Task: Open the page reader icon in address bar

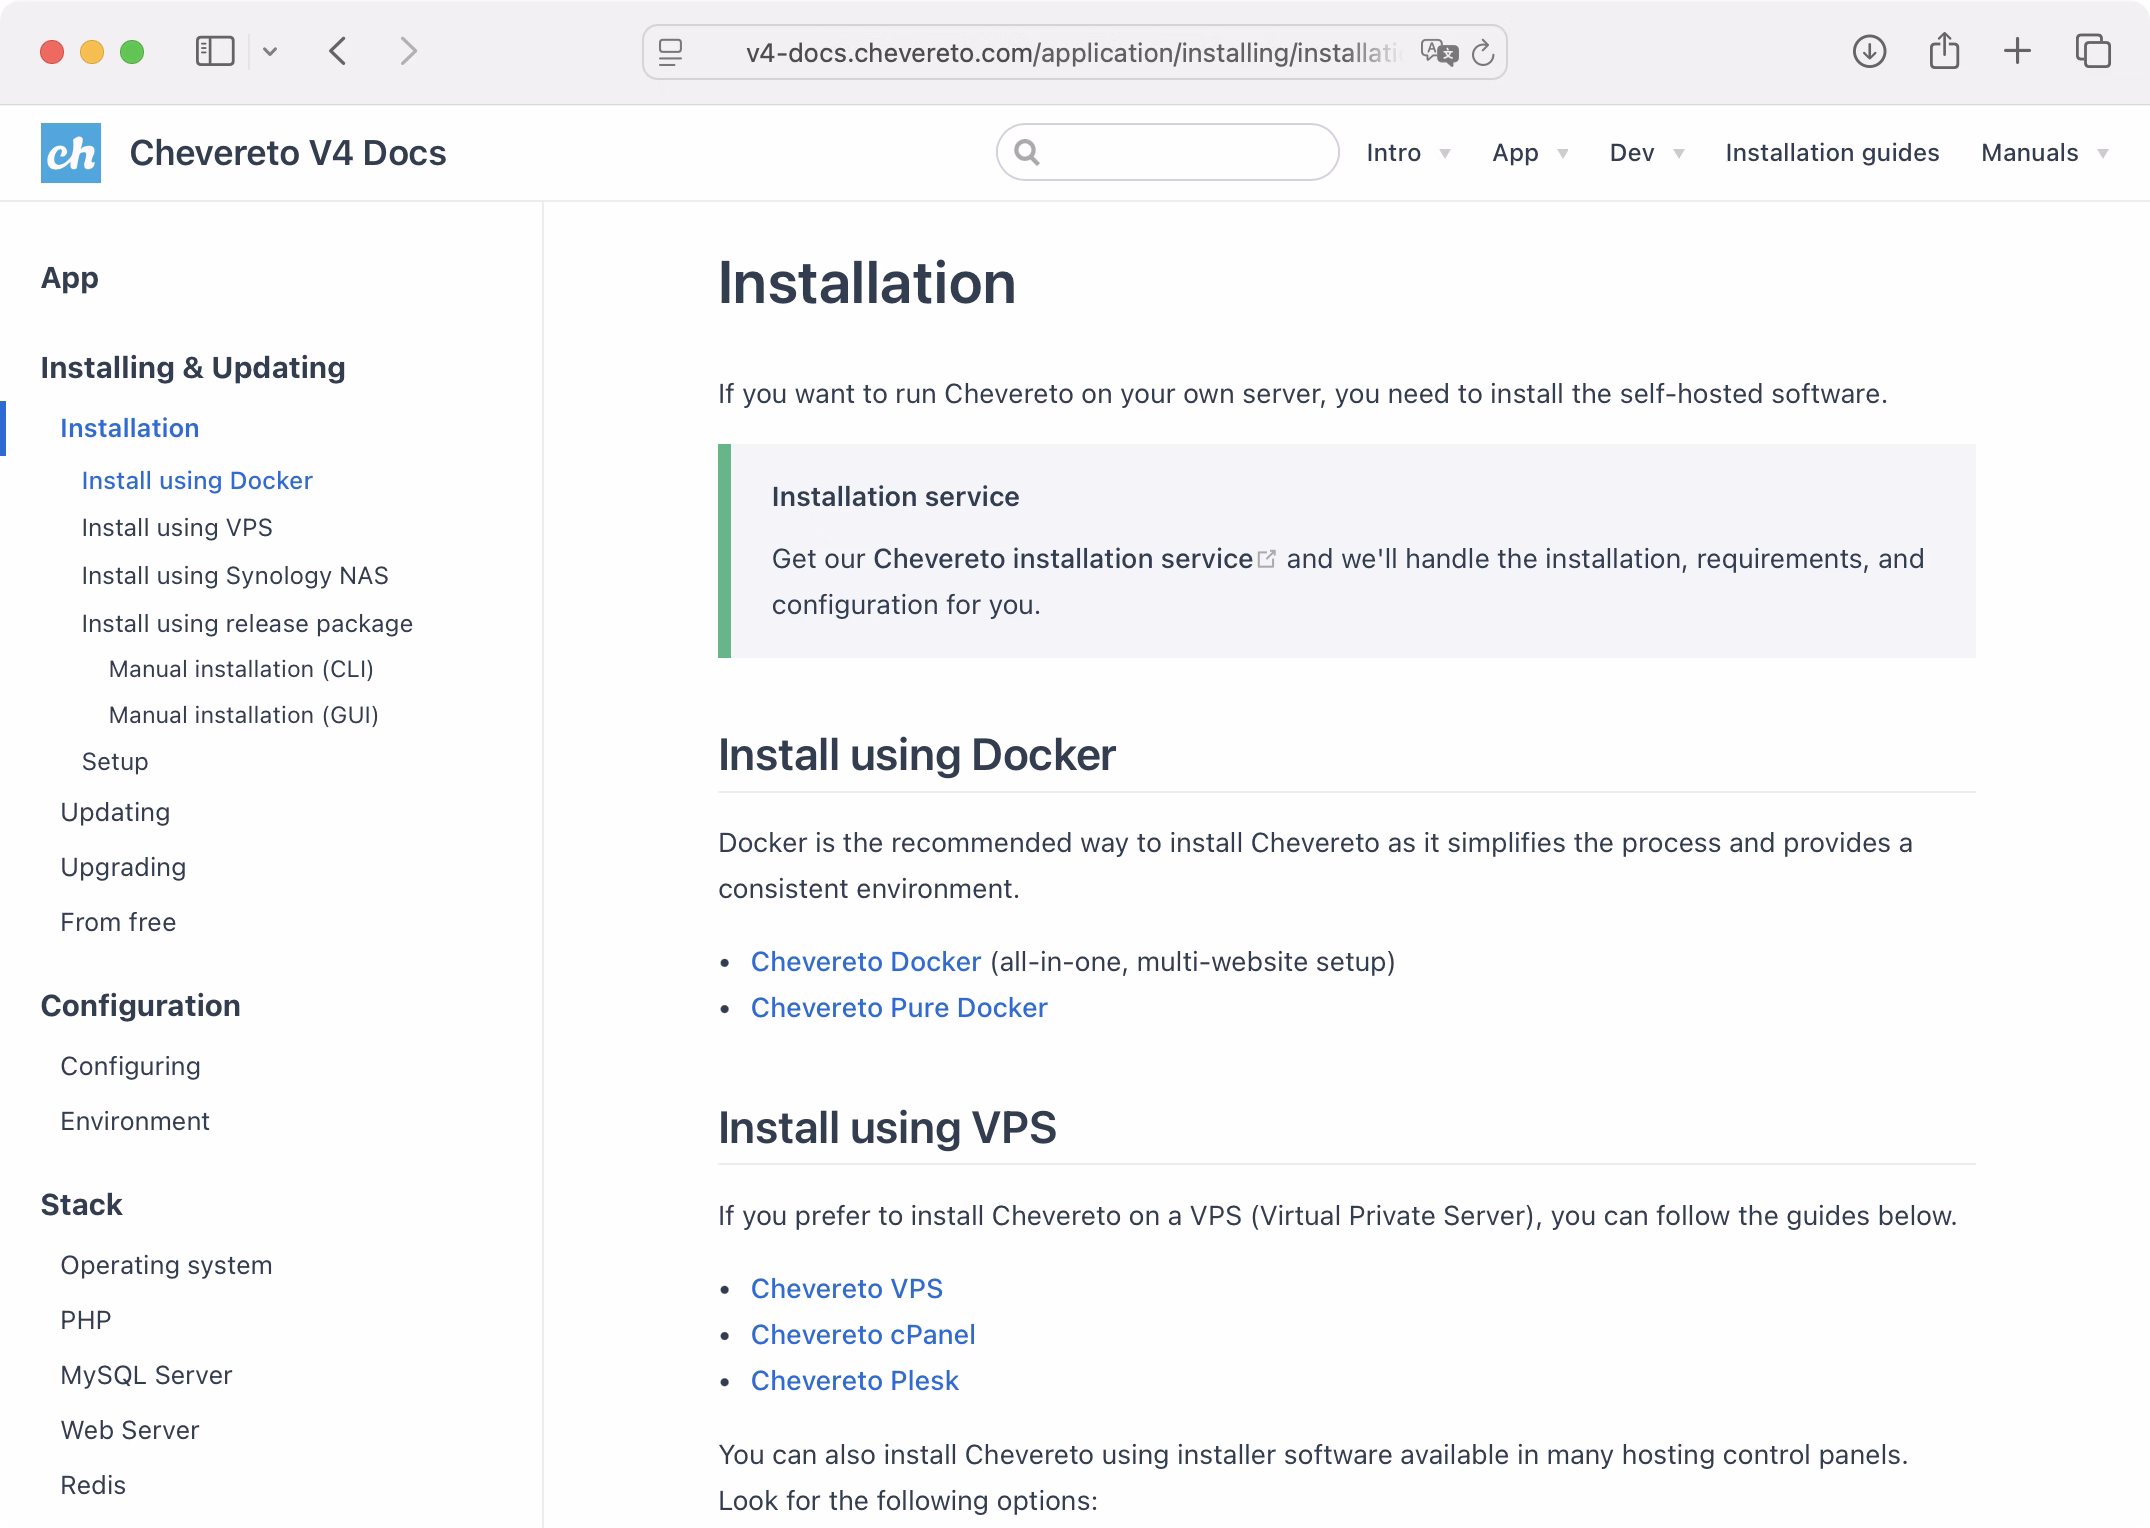Action: pyautogui.click(x=671, y=52)
